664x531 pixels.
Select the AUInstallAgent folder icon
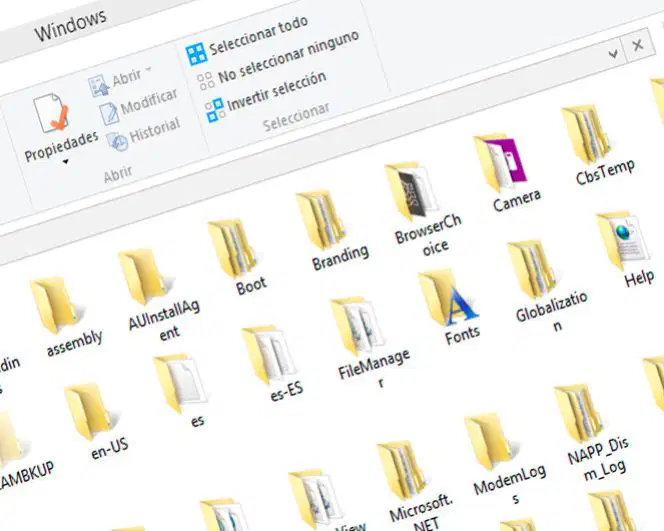(x=144, y=277)
